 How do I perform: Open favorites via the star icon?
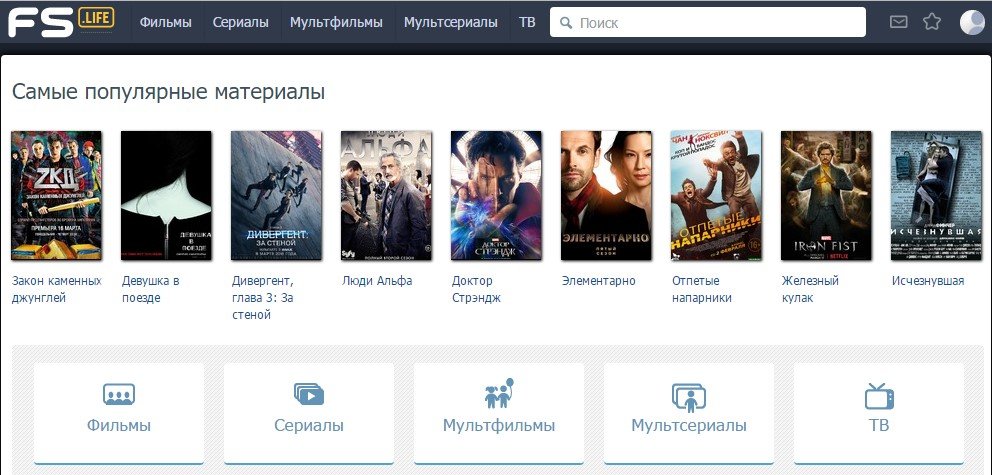931,22
